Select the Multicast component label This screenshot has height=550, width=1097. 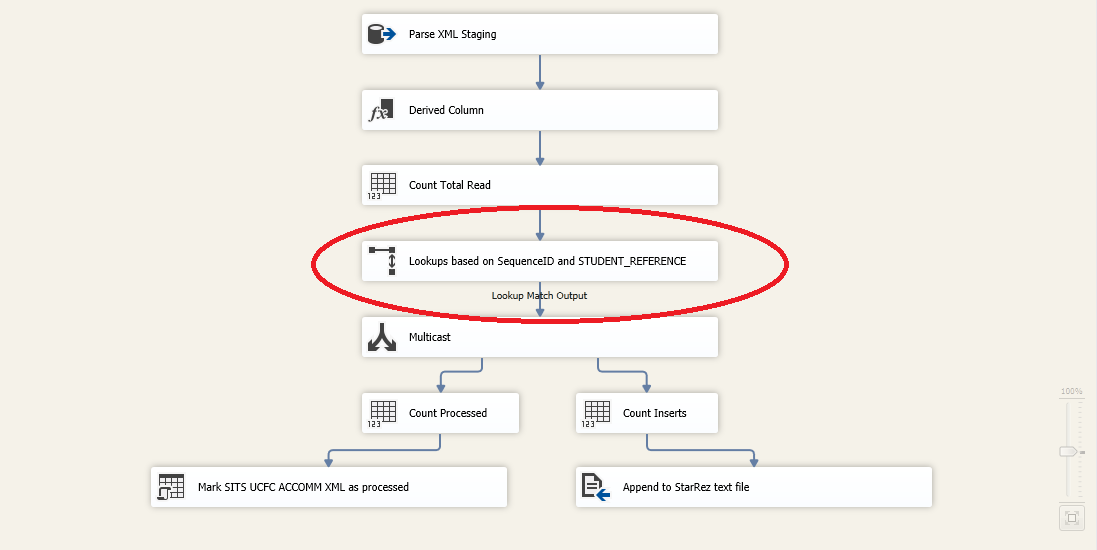pyautogui.click(x=430, y=338)
